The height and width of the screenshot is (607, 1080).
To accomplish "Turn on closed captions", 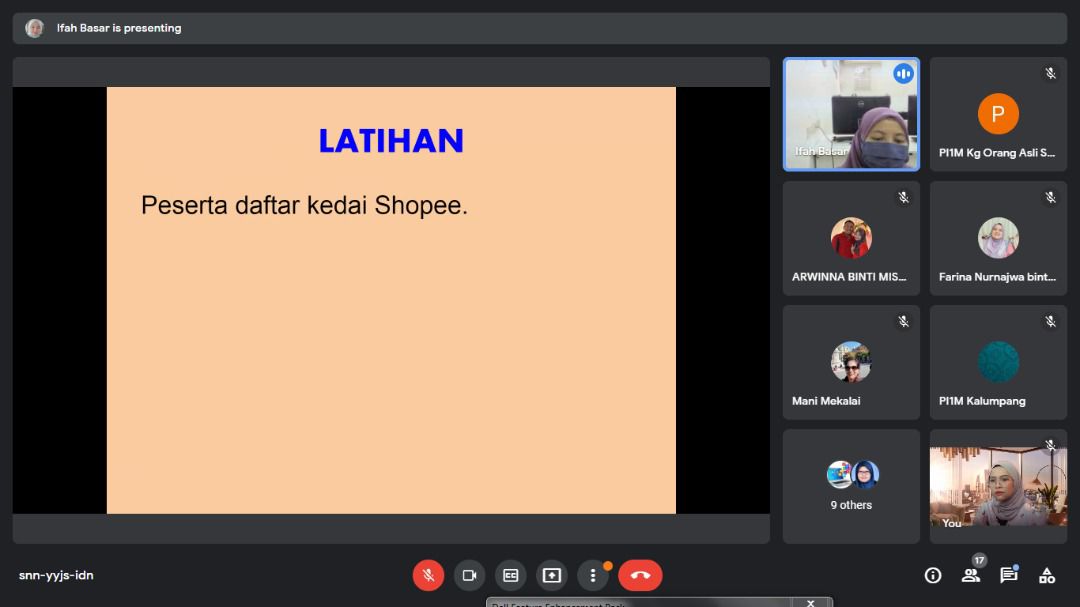I will (510, 575).
